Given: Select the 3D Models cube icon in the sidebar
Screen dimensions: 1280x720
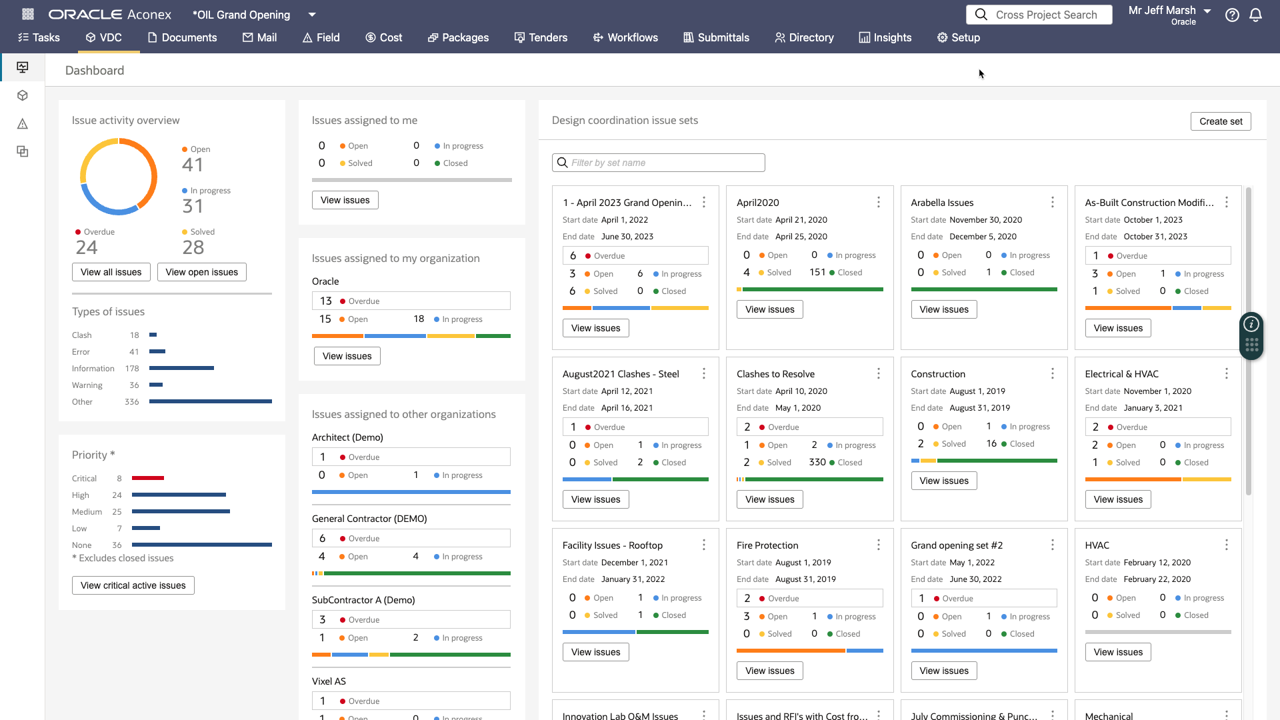Looking at the screenshot, I should pyautogui.click(x=21, y=95).
